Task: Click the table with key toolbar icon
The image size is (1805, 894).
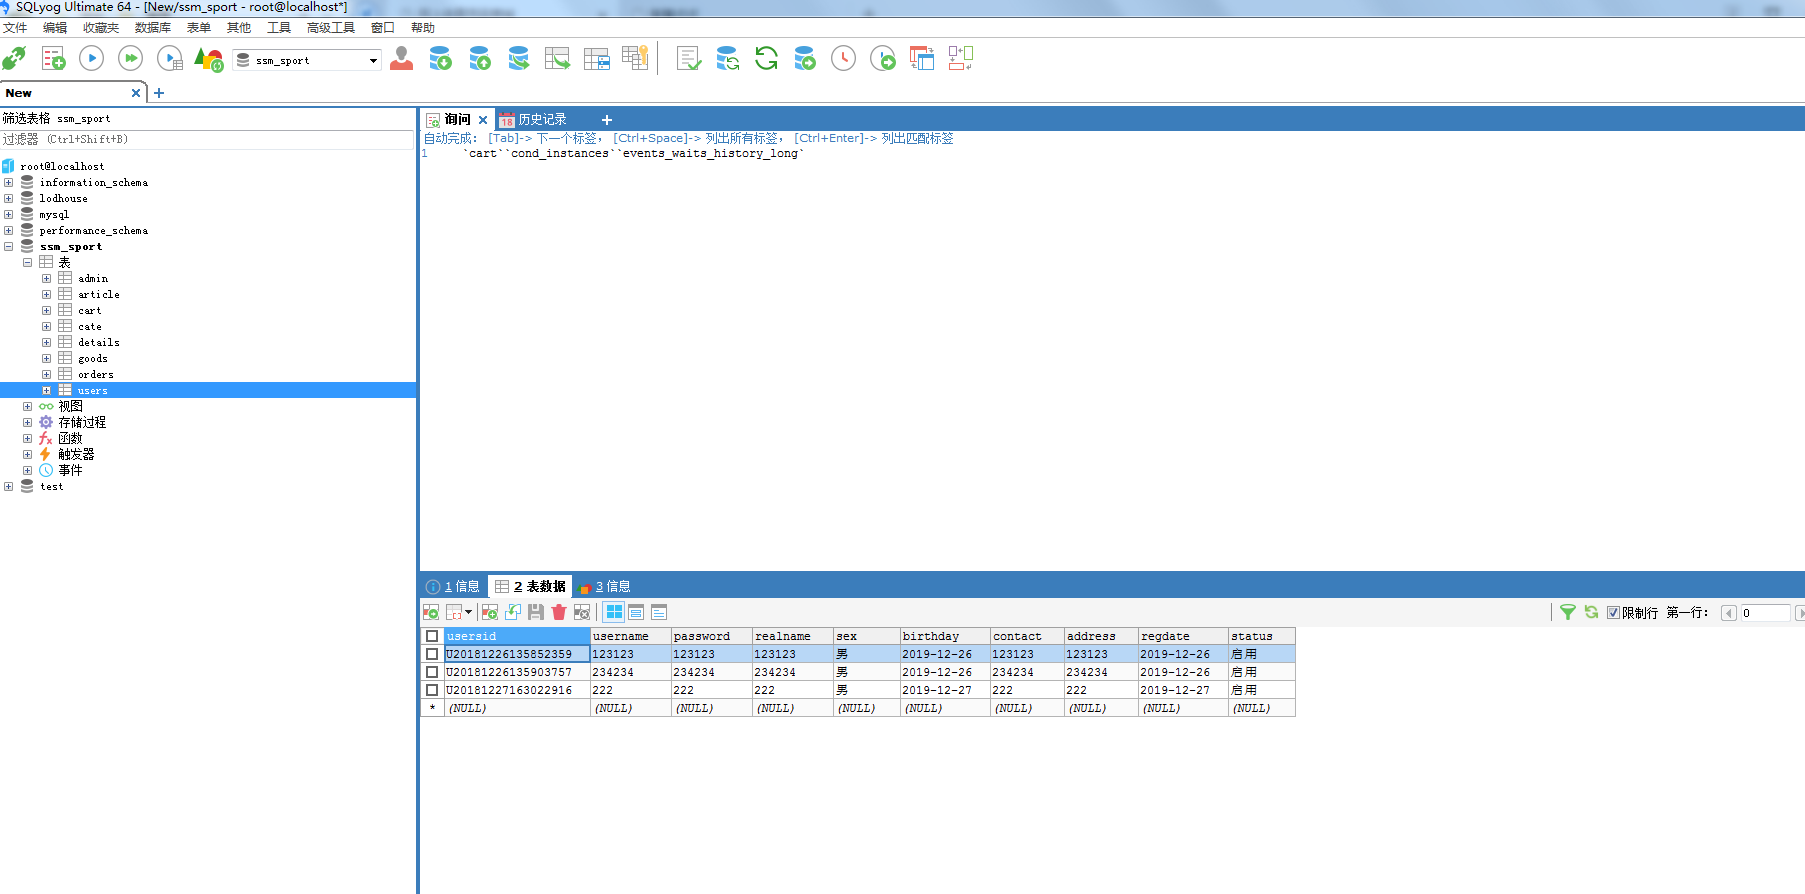Action: point(636,58)
